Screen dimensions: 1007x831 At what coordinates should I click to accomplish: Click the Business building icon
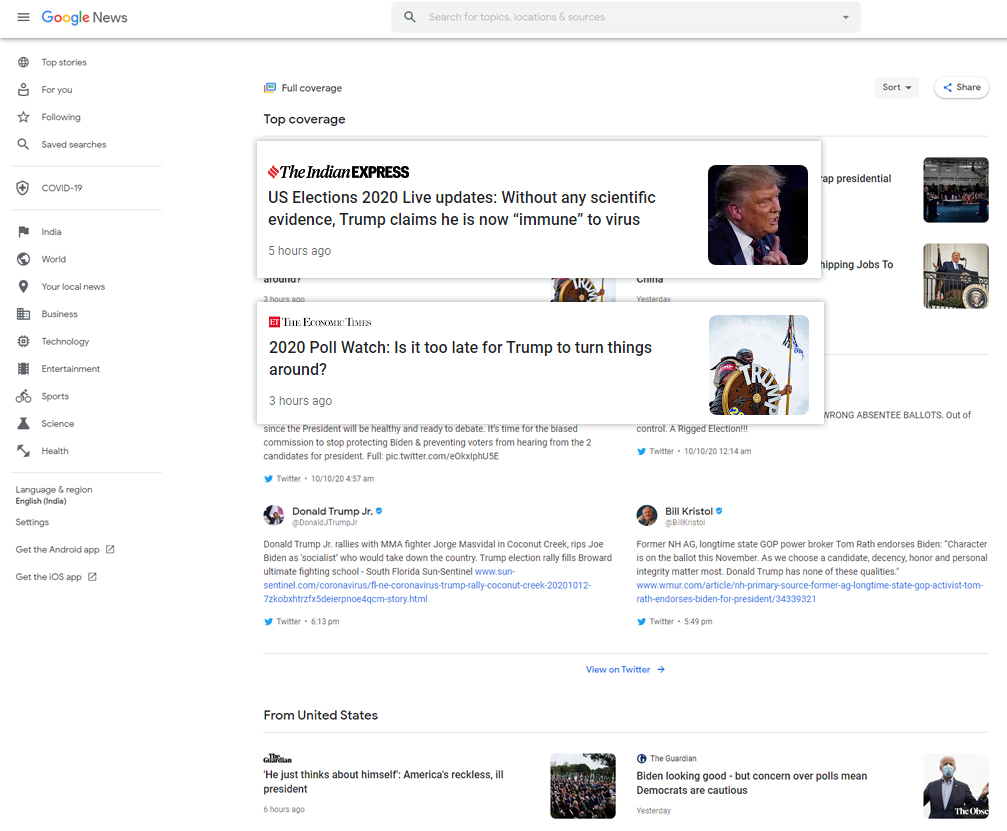click(x=24, y=314)
